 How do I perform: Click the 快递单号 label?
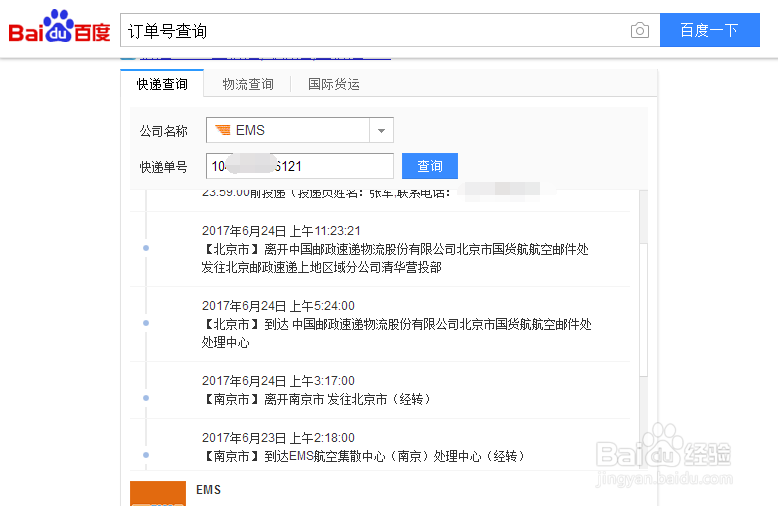click(163, 167)
